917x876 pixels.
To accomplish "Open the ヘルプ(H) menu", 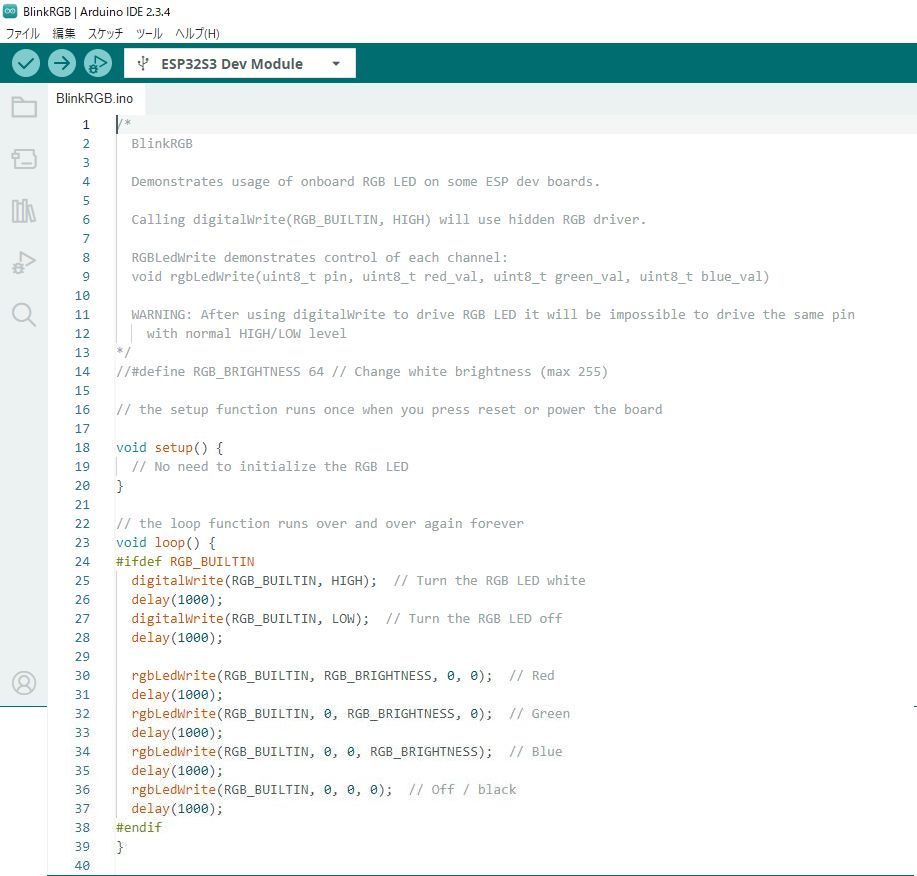I will (x=197, y=33).
